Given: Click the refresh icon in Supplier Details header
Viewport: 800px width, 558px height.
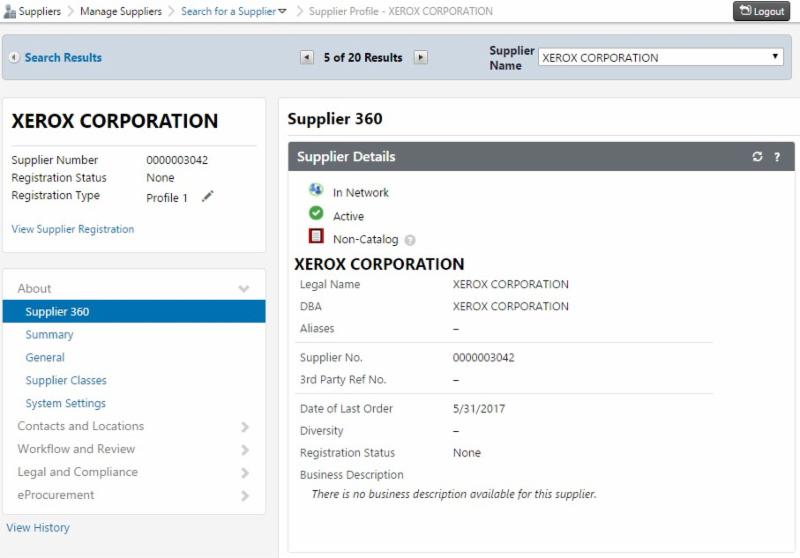Looking at the screenshot, I should coord(758,157).
